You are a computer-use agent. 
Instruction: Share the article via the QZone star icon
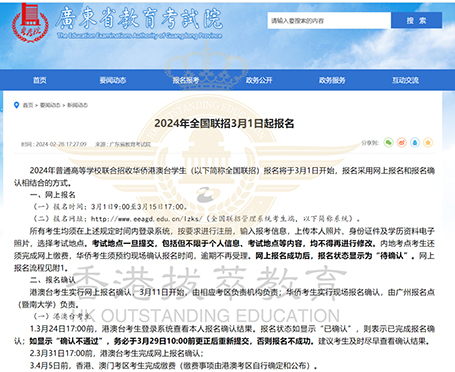tap(428, 143)
